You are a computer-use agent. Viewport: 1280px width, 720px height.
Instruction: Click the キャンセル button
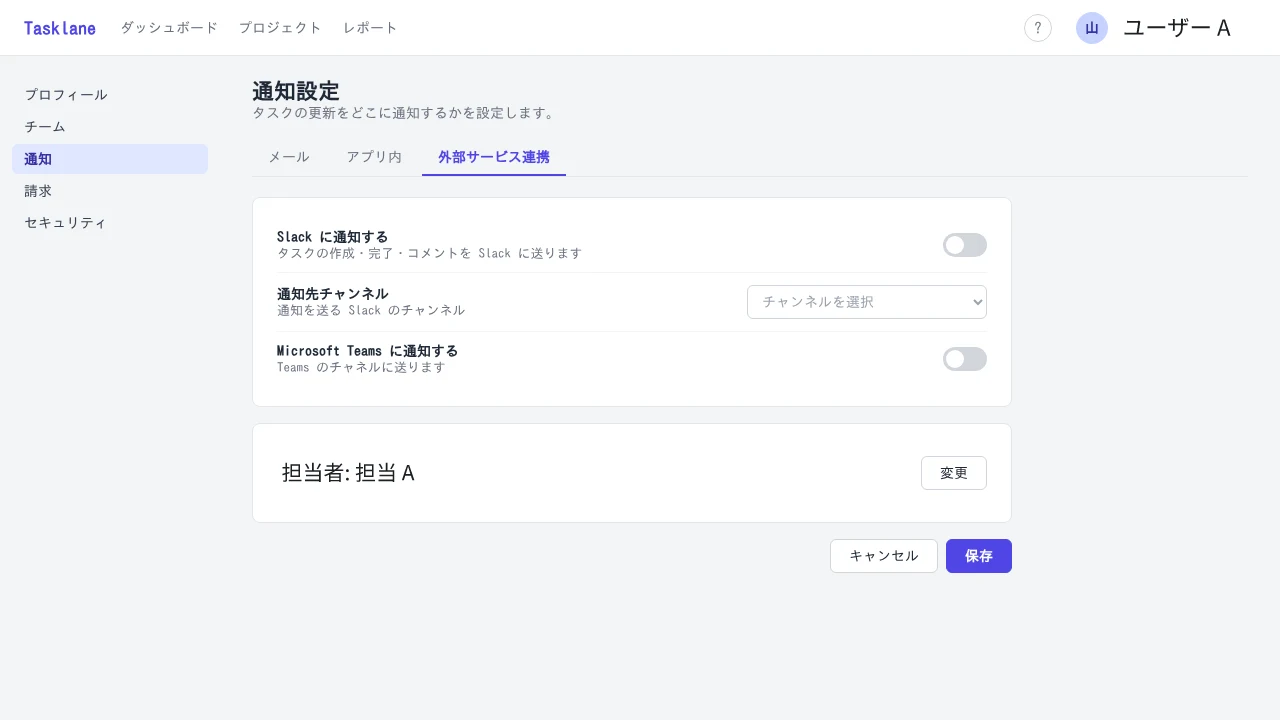tap(884, 556)
